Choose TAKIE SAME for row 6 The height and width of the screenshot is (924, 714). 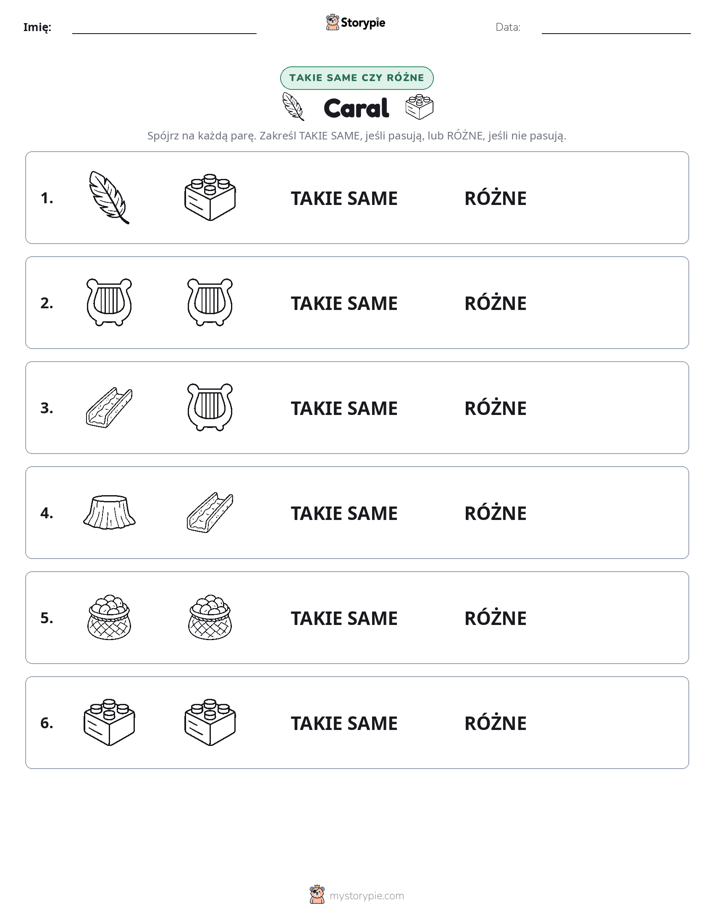(344, 723)
